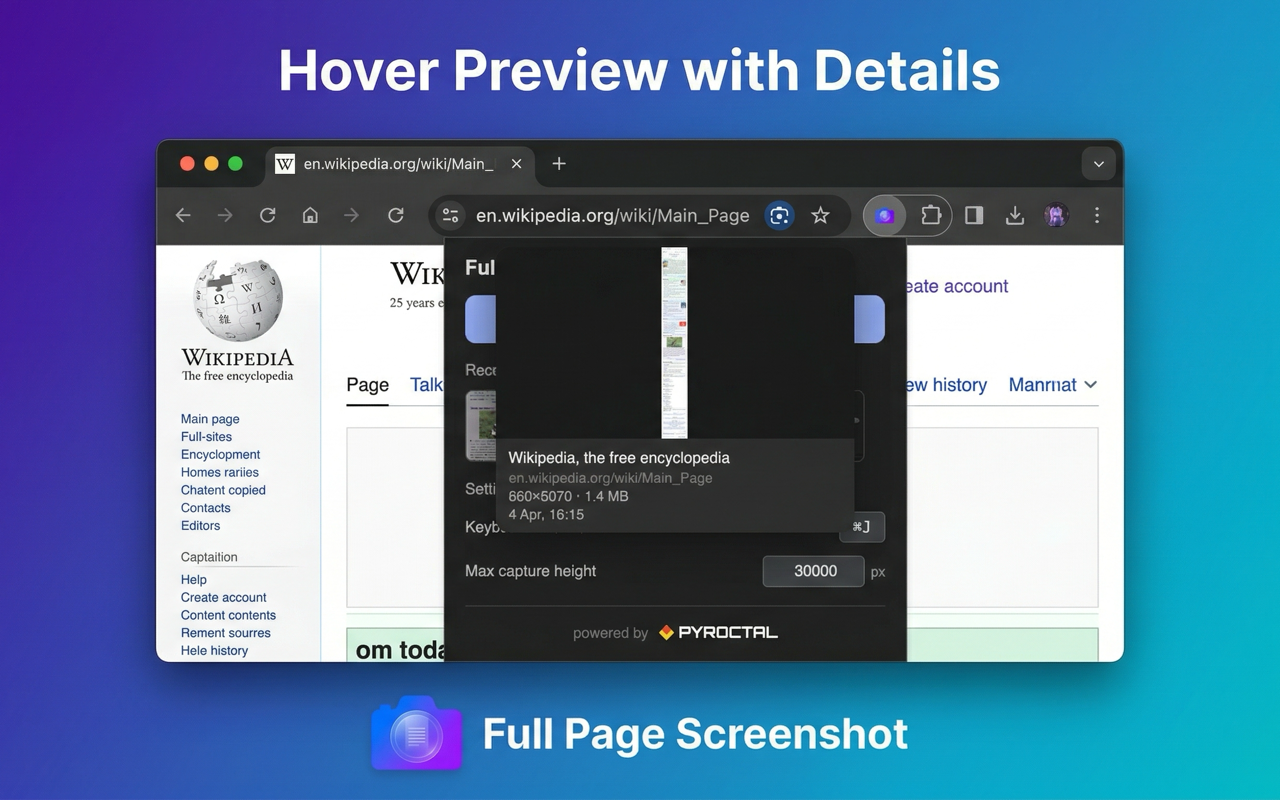Click the '4 Apr, 16:15' timestamp text
This screenshot has height=800, width=1280.
546,515
